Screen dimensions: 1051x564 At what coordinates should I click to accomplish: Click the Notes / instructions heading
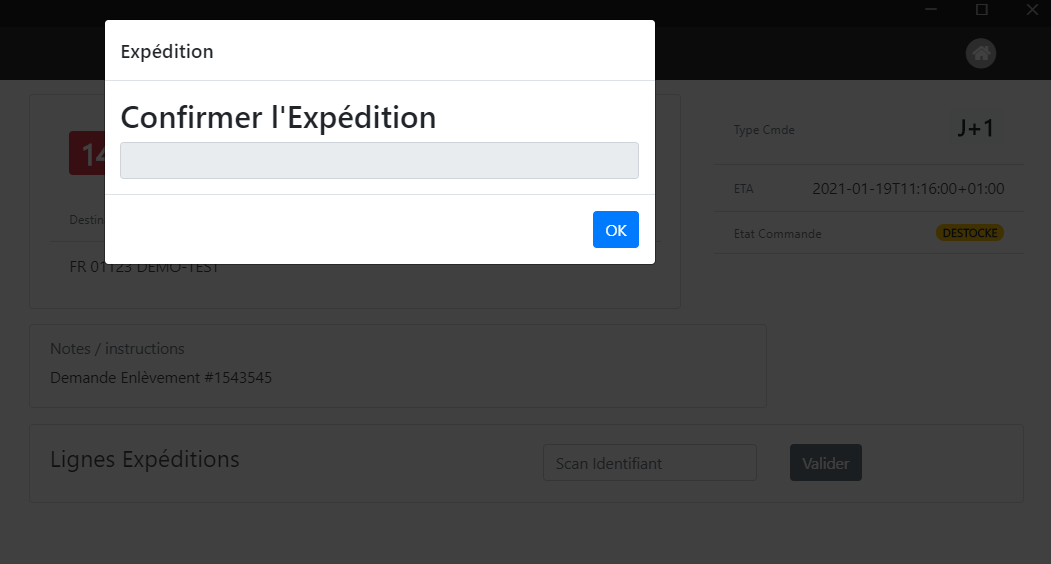117,349
